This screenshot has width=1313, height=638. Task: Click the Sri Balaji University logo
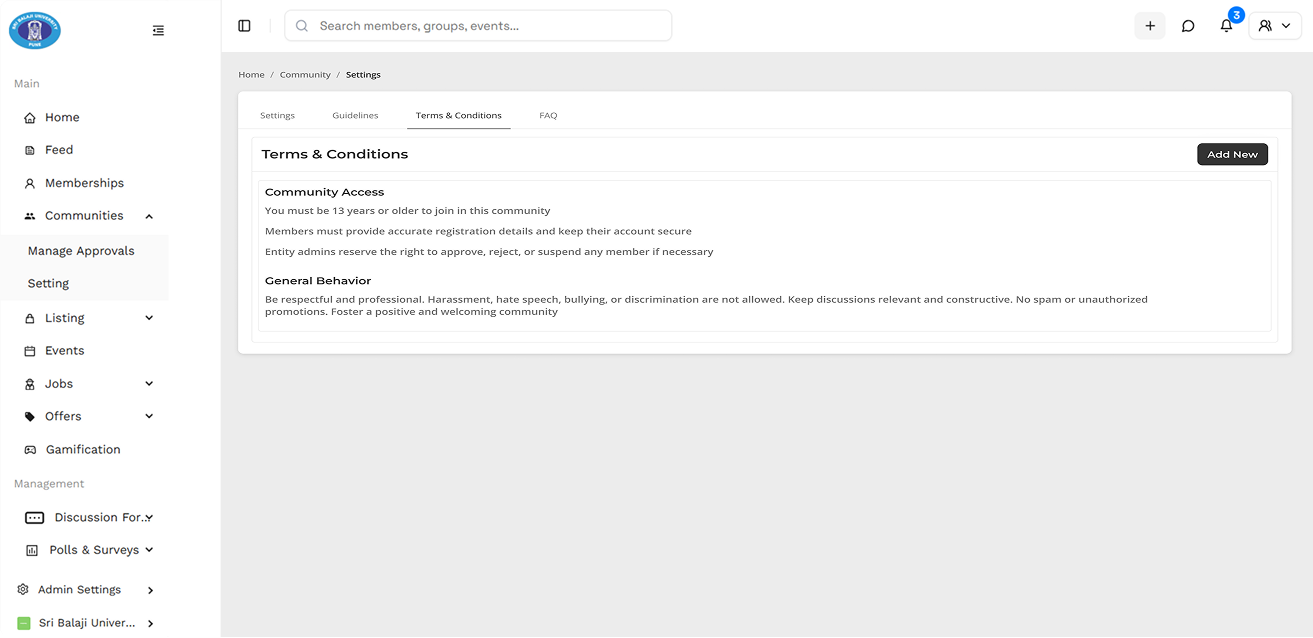coord(35,30)
